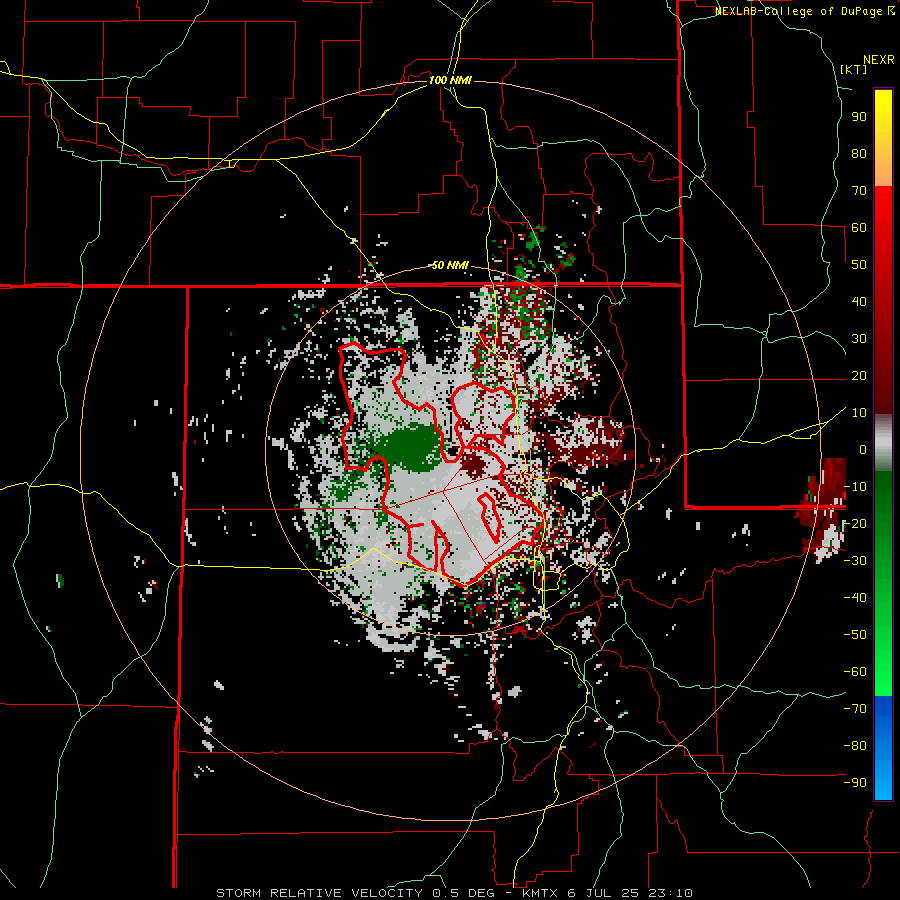Click the small closed red polygon inside the radar echoes
Image resolution: width=900 pixels, height=900 pixels.
click(x=490, y=517)
